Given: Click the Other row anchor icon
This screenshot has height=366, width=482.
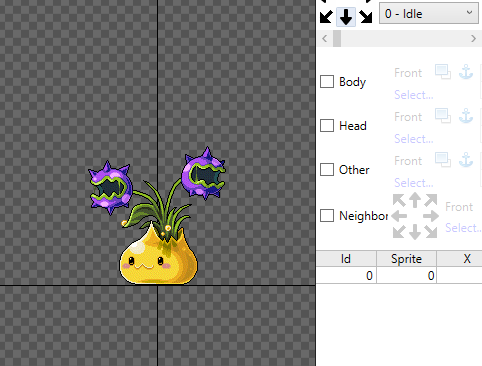Looking at the screenshot, I should tap(466, 160).
